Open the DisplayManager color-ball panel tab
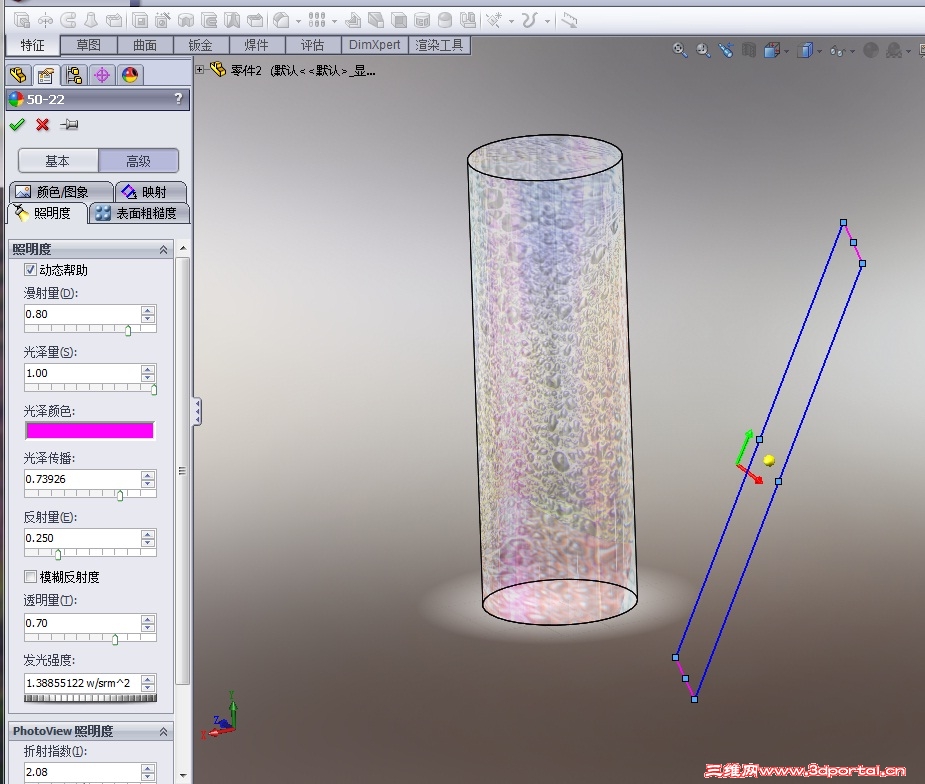 click(x=130, y=75)
